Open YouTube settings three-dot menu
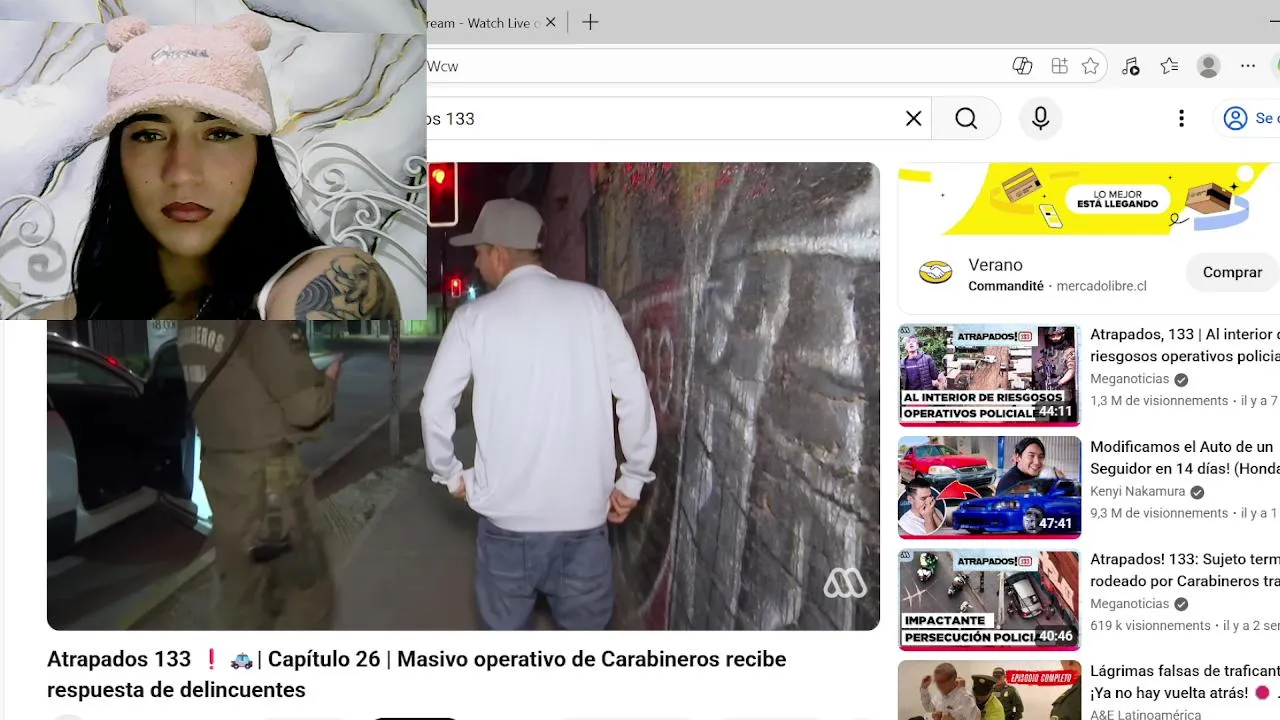This screenshot has height=720, width=1280. [1181, 119]
